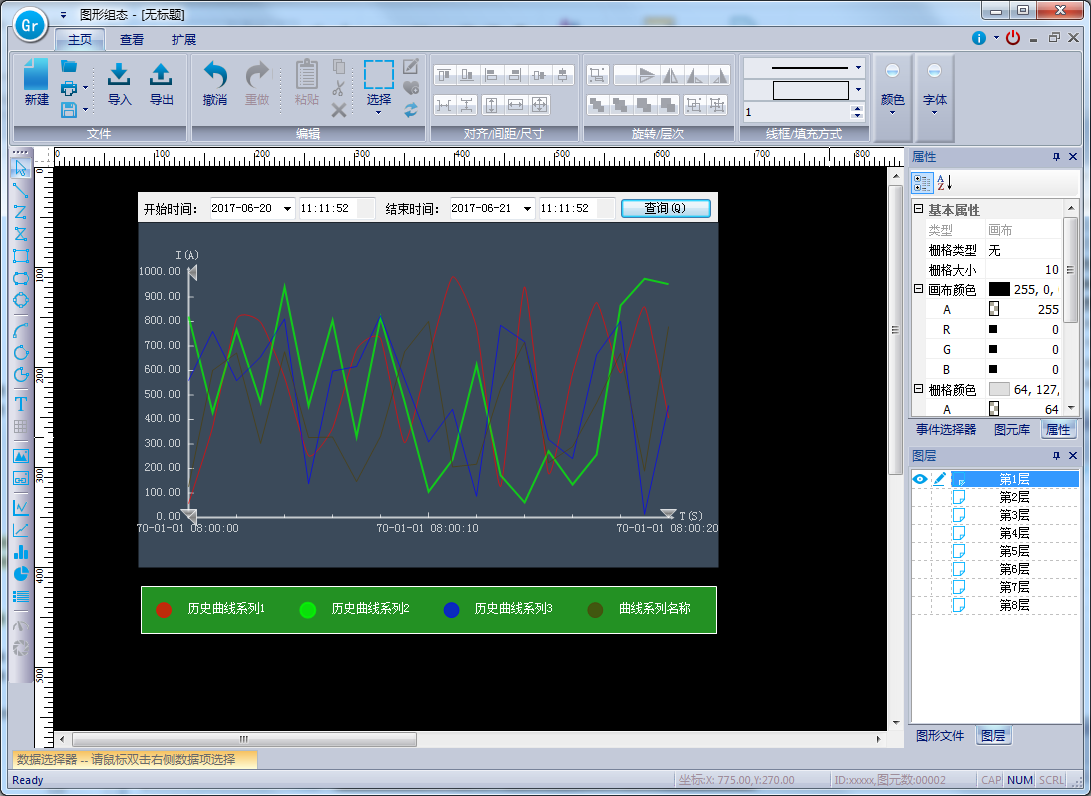Choose the arc drawing tool

(21, 331)
